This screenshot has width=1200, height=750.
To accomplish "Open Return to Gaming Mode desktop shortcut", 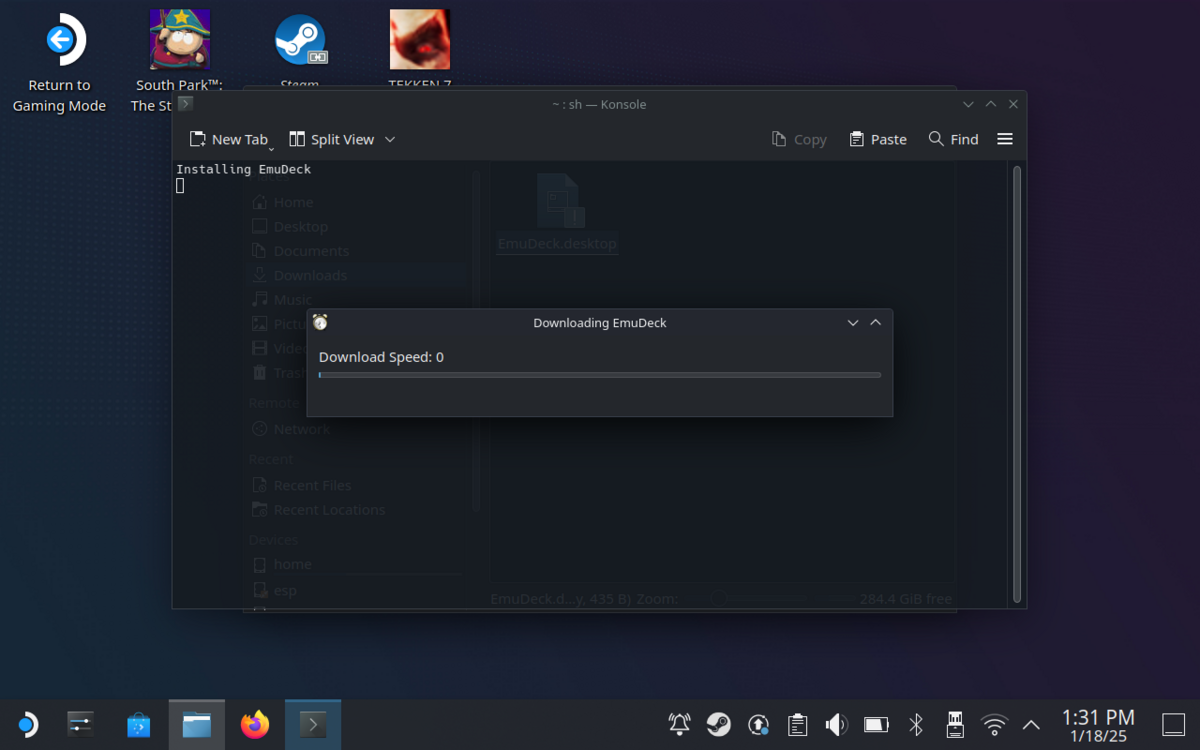I will [x=59, y=62].
